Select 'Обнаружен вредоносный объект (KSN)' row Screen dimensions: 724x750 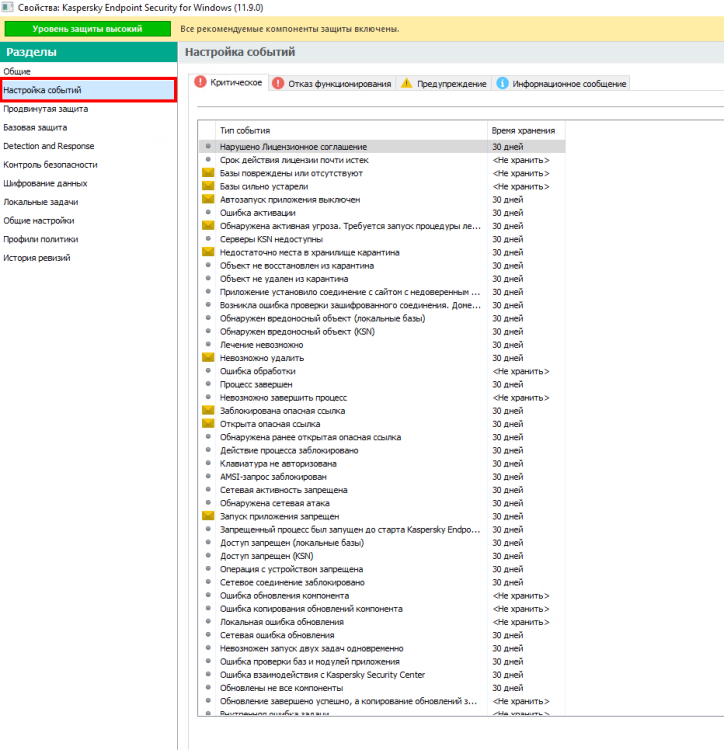tap(382, 331)
